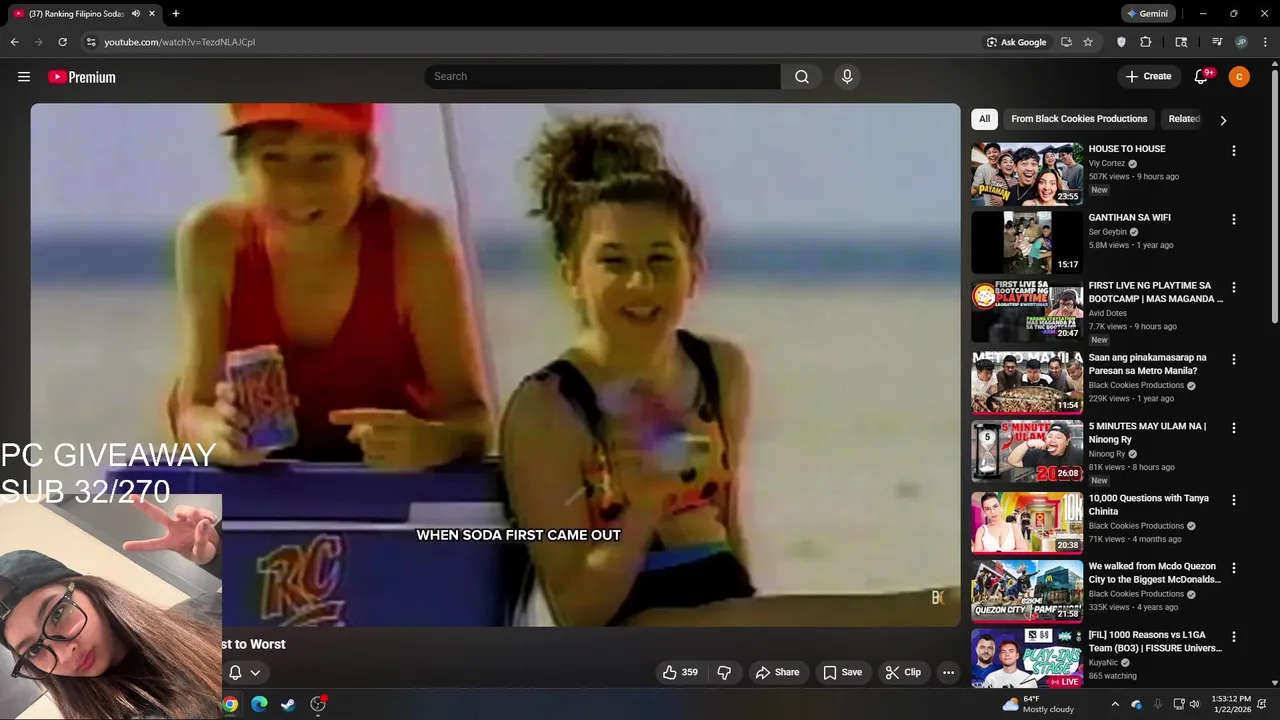Image resolution: width=1280 pixels, height=720 pixels.
Task: Select the Related filter chip
Action: [1184, 119]
